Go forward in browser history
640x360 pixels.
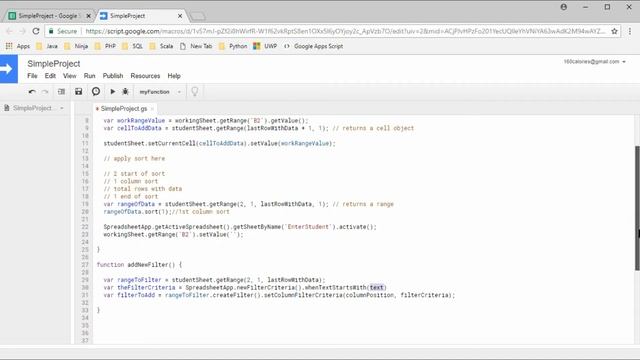tap(22, 31)
